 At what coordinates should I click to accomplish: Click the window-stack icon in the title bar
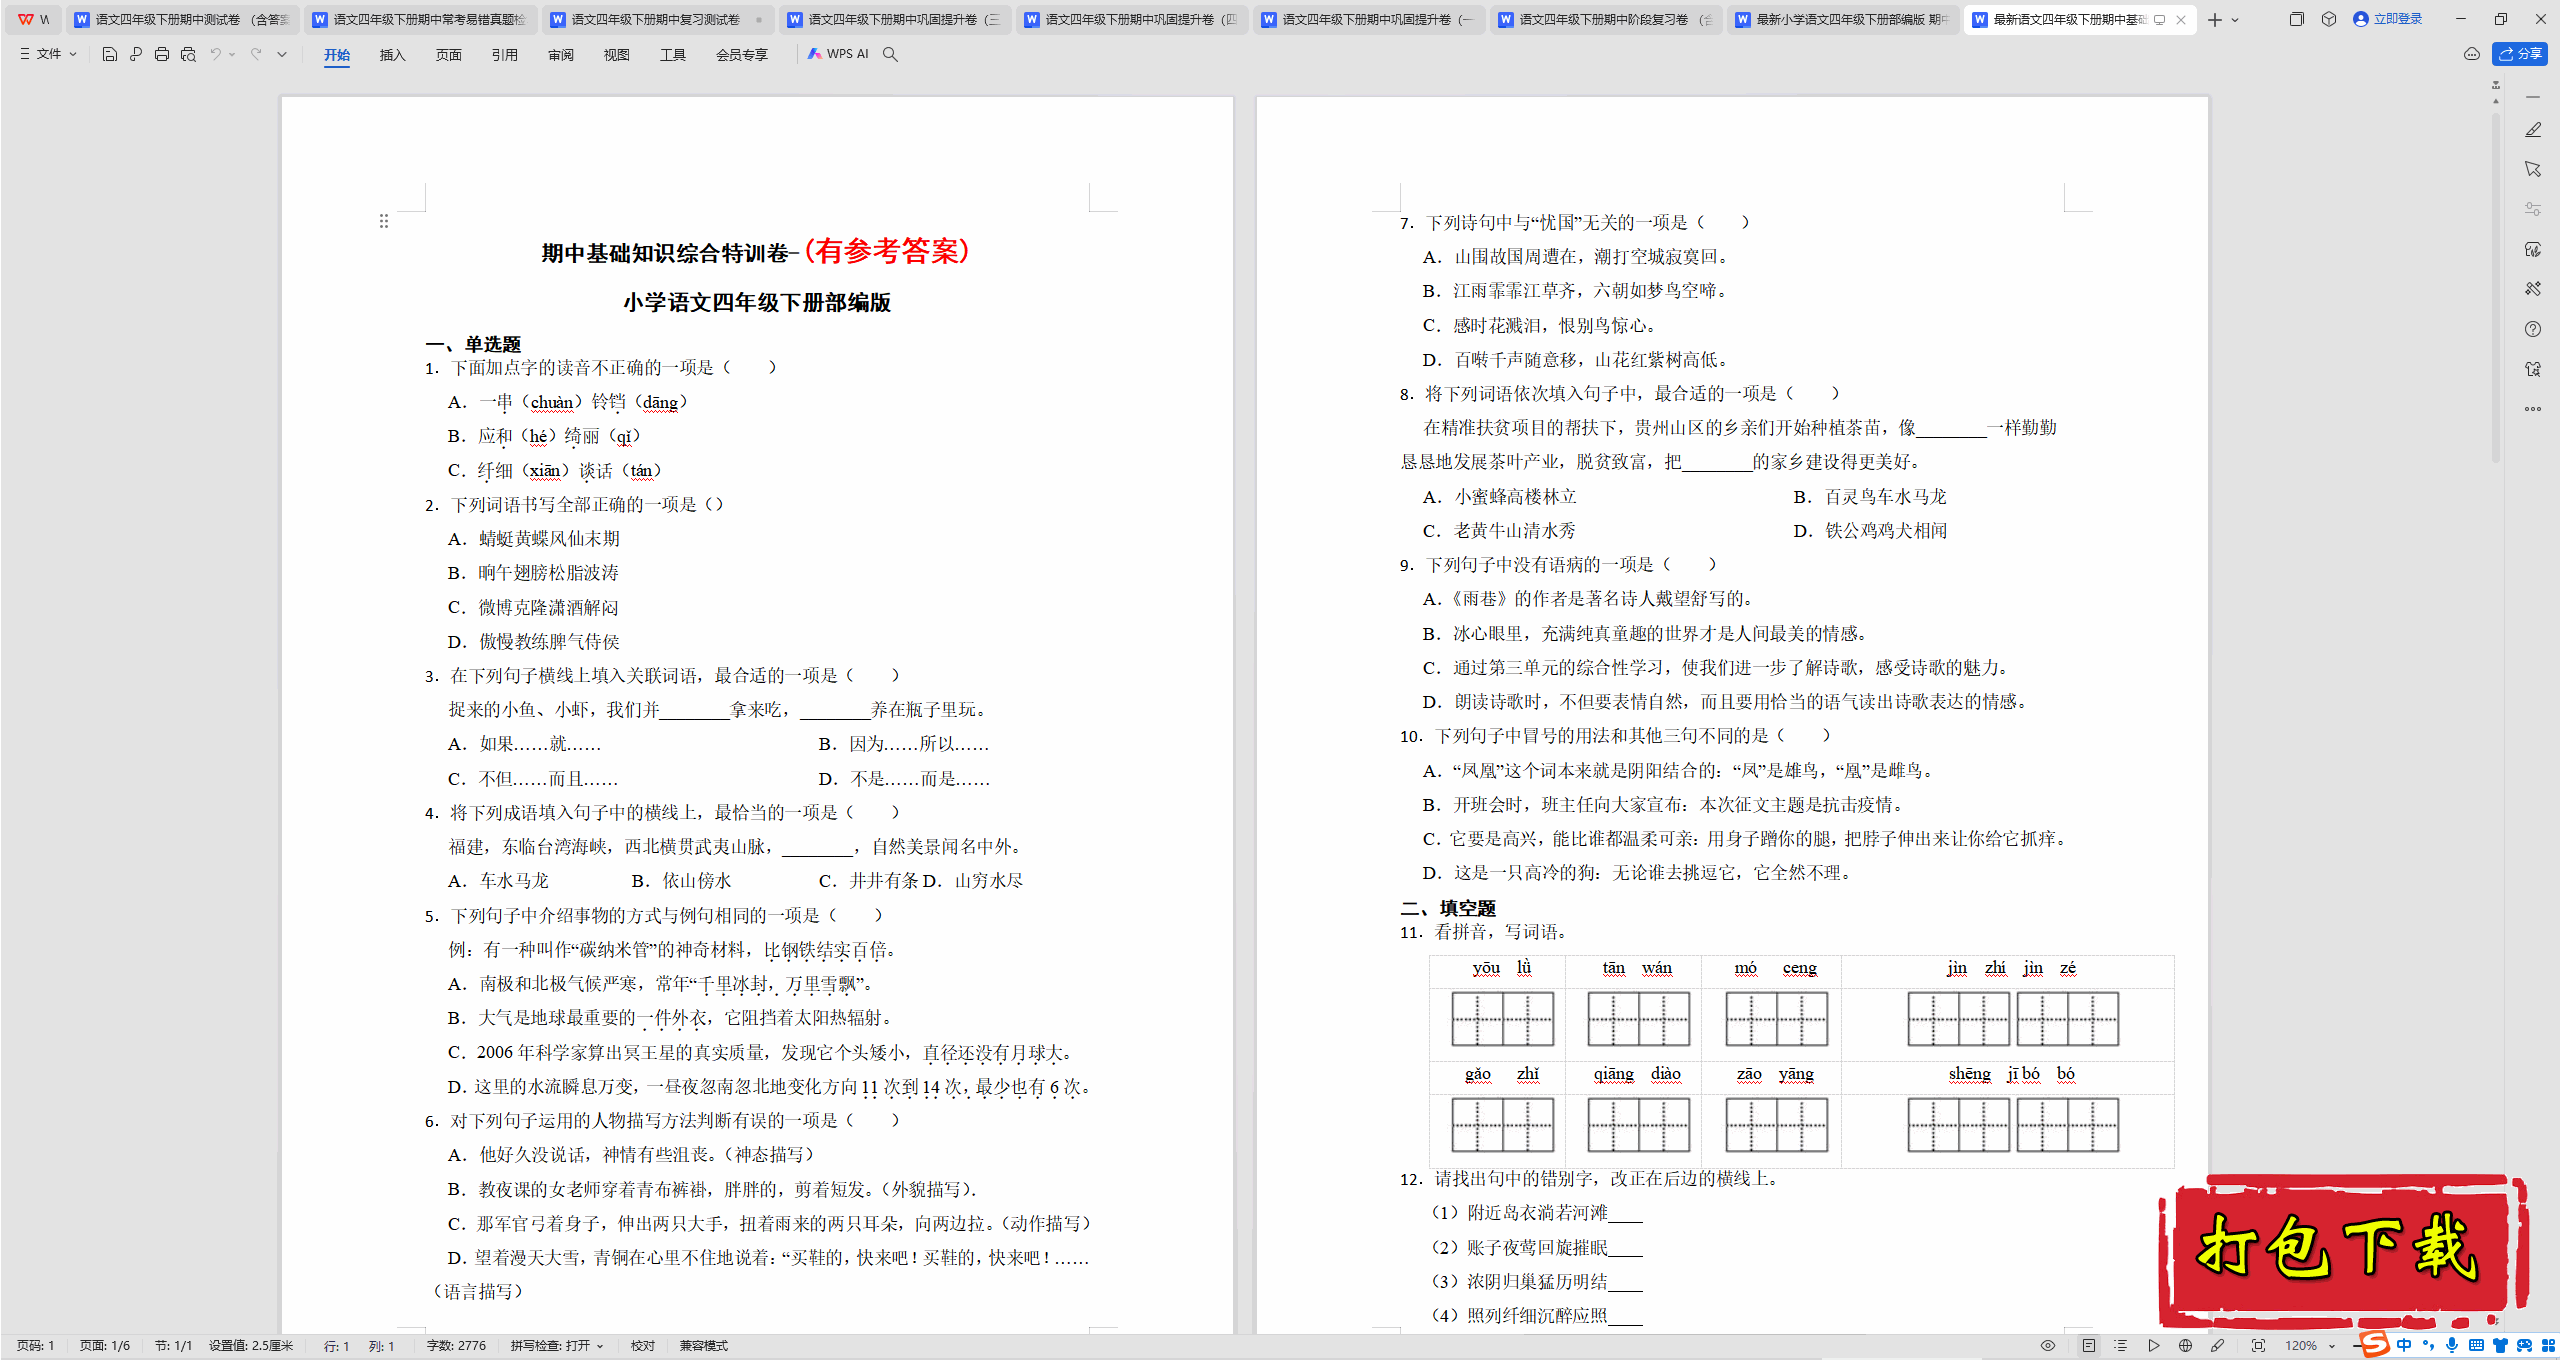(2296, 19)
